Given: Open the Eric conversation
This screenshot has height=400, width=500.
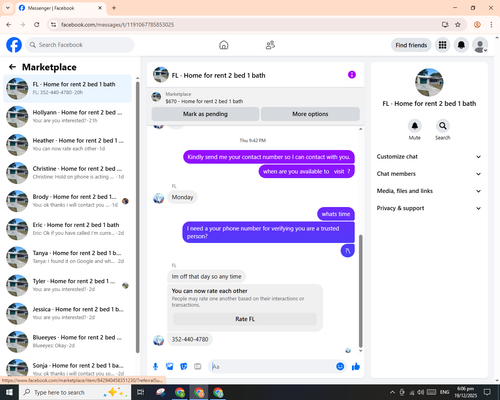Looking at the screenshot, I should pyautogui.click(x=68, y=229).
